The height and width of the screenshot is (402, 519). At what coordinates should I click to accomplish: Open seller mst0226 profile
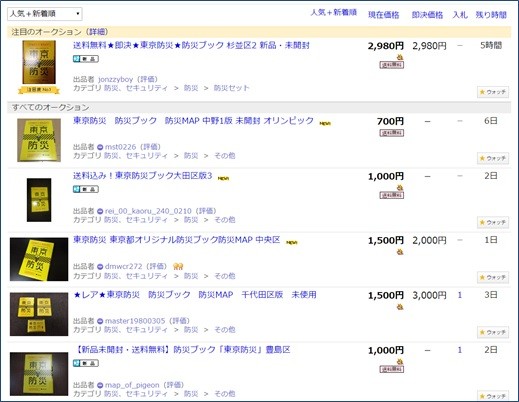pyautogui.click(x=121, y=147)
